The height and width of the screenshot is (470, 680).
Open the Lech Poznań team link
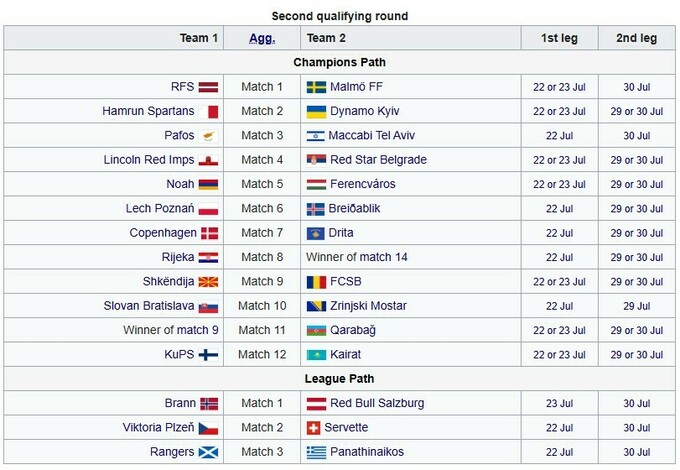tap(160, 208)
